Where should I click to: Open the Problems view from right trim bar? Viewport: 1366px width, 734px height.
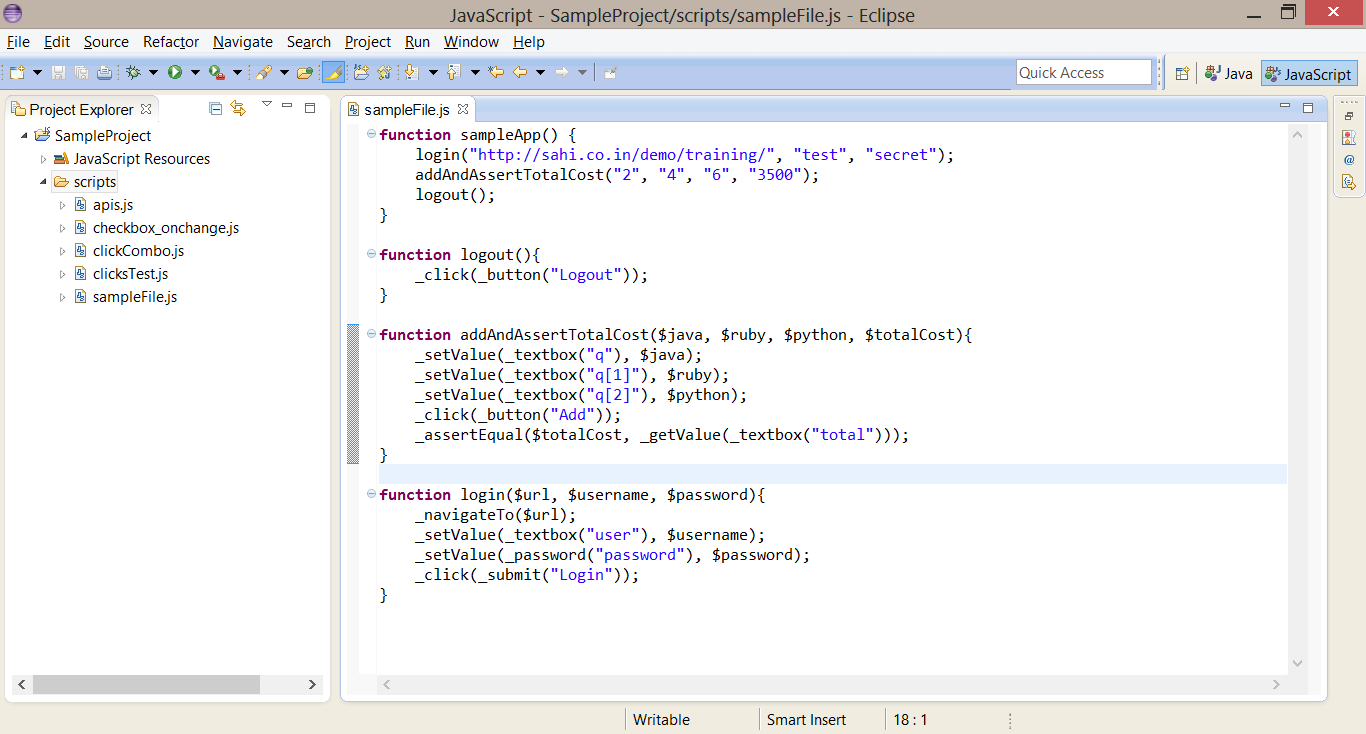coord(1349,137)
